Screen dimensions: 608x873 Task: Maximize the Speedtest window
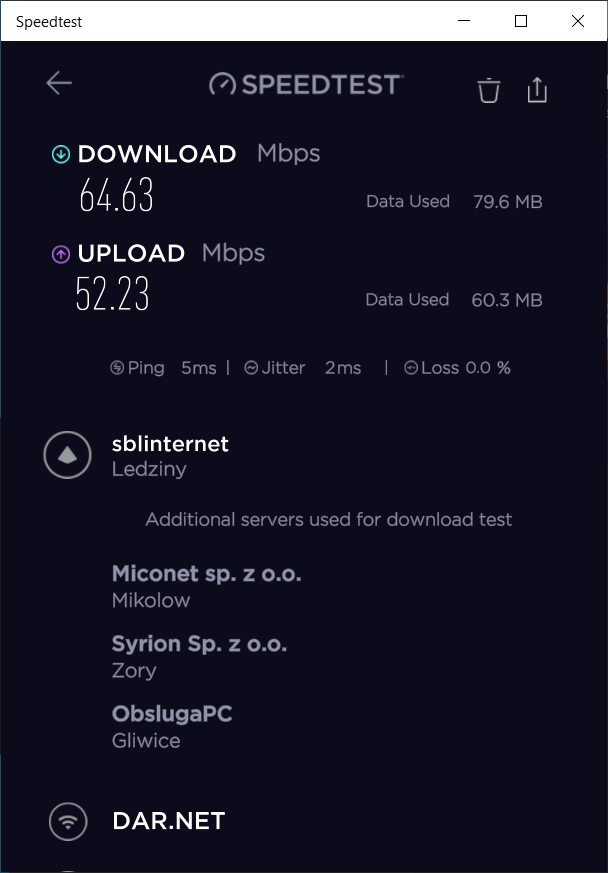[521, 21]
